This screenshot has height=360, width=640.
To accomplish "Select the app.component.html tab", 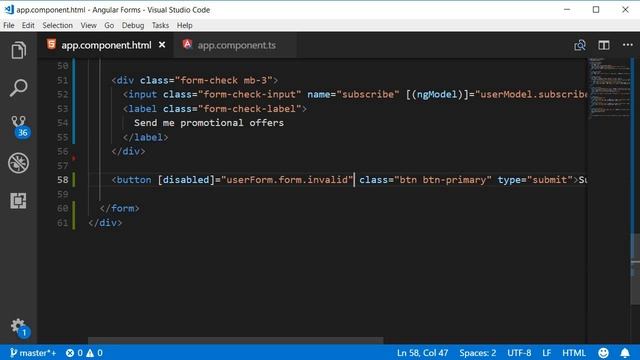I will click(106, 45).
